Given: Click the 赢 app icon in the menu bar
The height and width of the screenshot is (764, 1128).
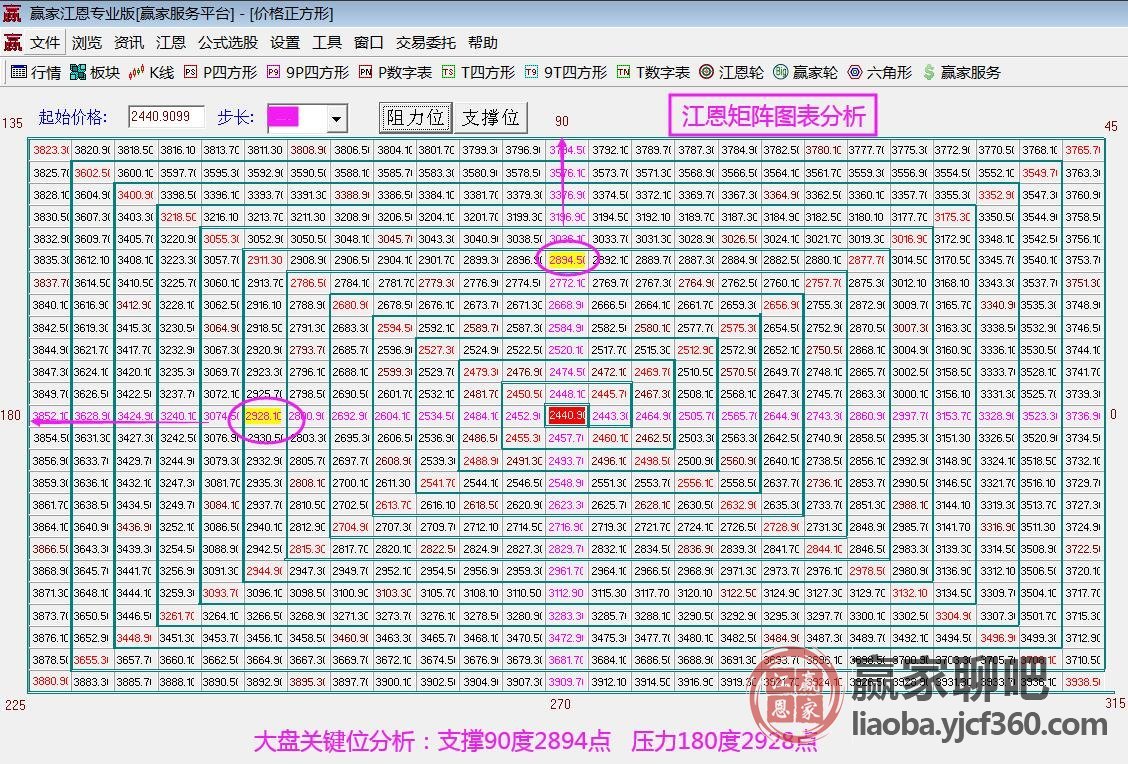Looking at the screenshot, I should click(x=13, y=42).
